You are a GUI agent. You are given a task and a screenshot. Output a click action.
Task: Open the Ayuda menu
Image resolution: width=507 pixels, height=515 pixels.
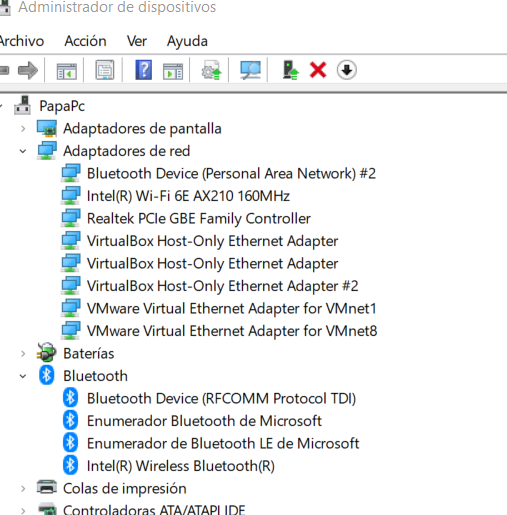[187, 42]
